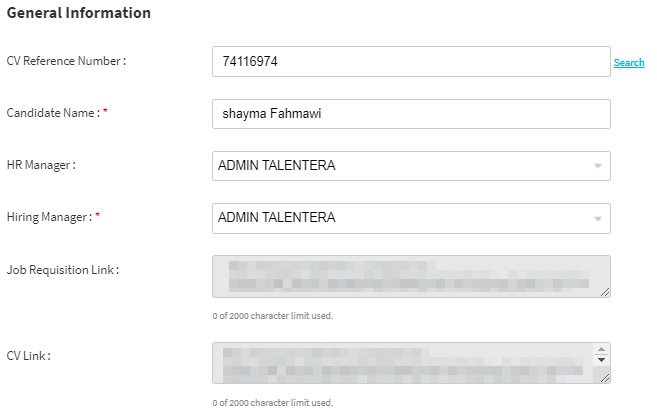Click the CV Link label
The image size is (657, 416).
tap(29, 355)
